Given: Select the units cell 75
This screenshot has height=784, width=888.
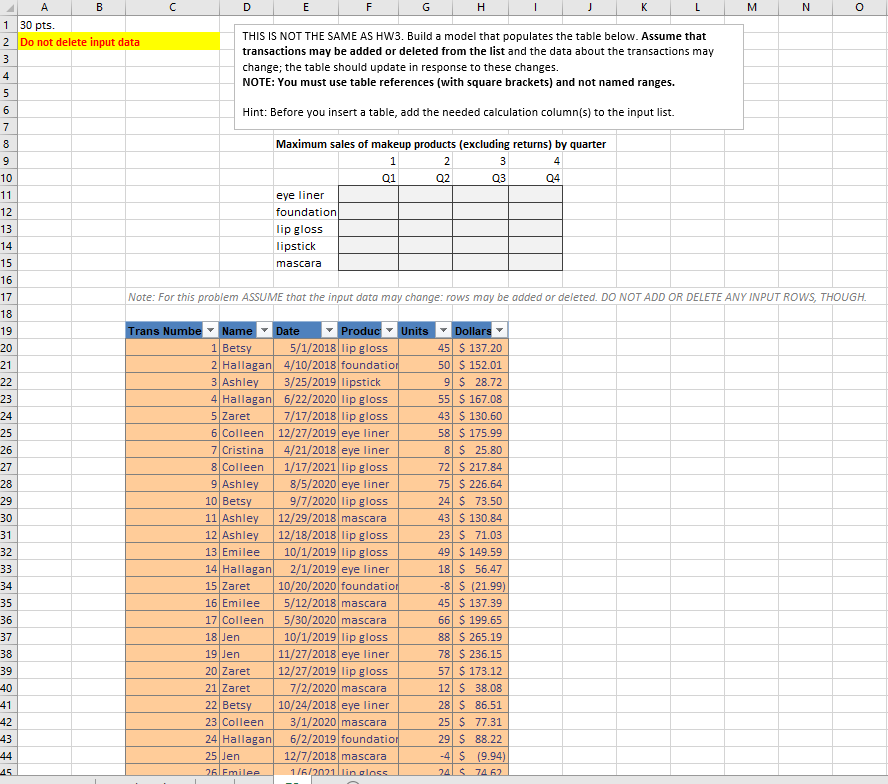Looking at the screenshot, I should pyautogui.click(x=426, y=484).
